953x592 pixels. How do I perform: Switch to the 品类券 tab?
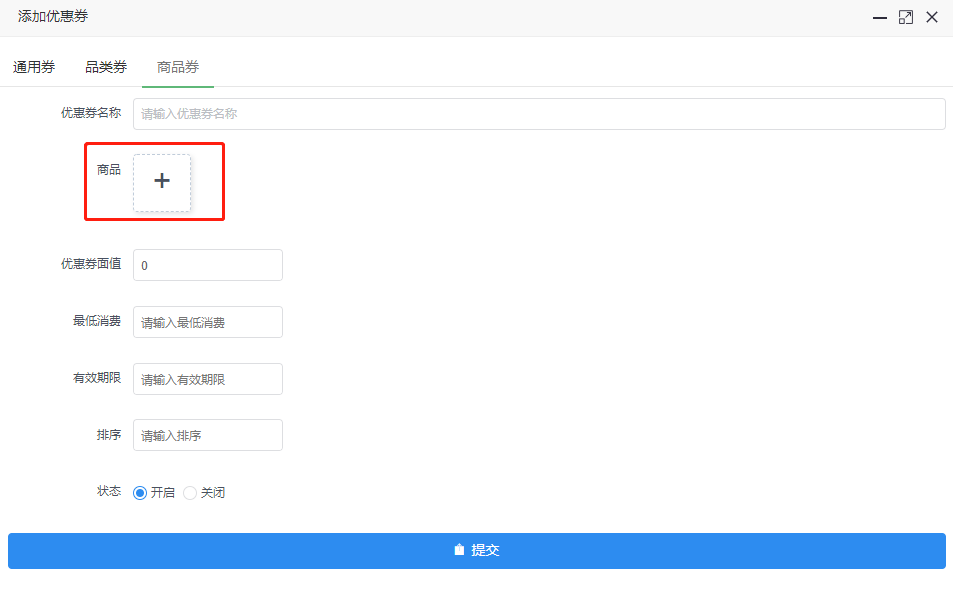[106, 67]
